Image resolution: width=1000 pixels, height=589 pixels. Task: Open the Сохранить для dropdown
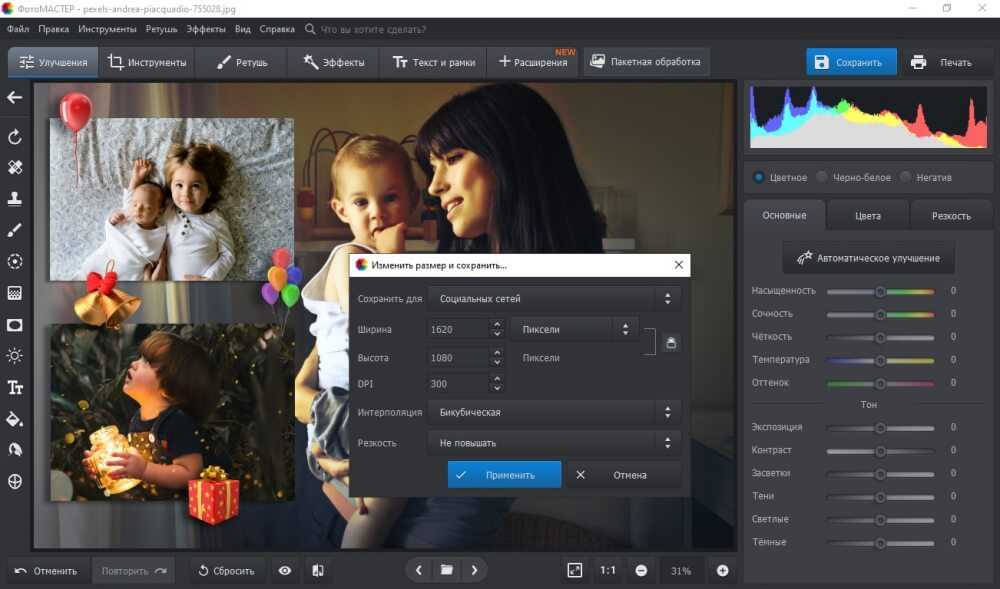[554, 298]
